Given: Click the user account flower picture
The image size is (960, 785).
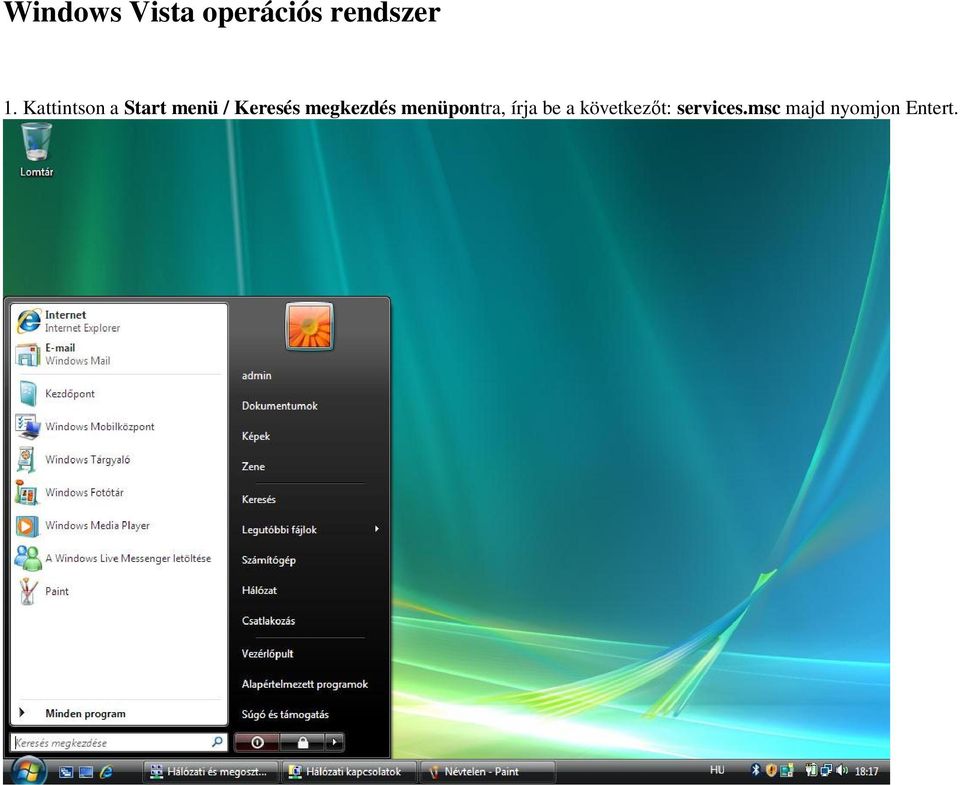Looking at the screenshot, I should point(309,327).
